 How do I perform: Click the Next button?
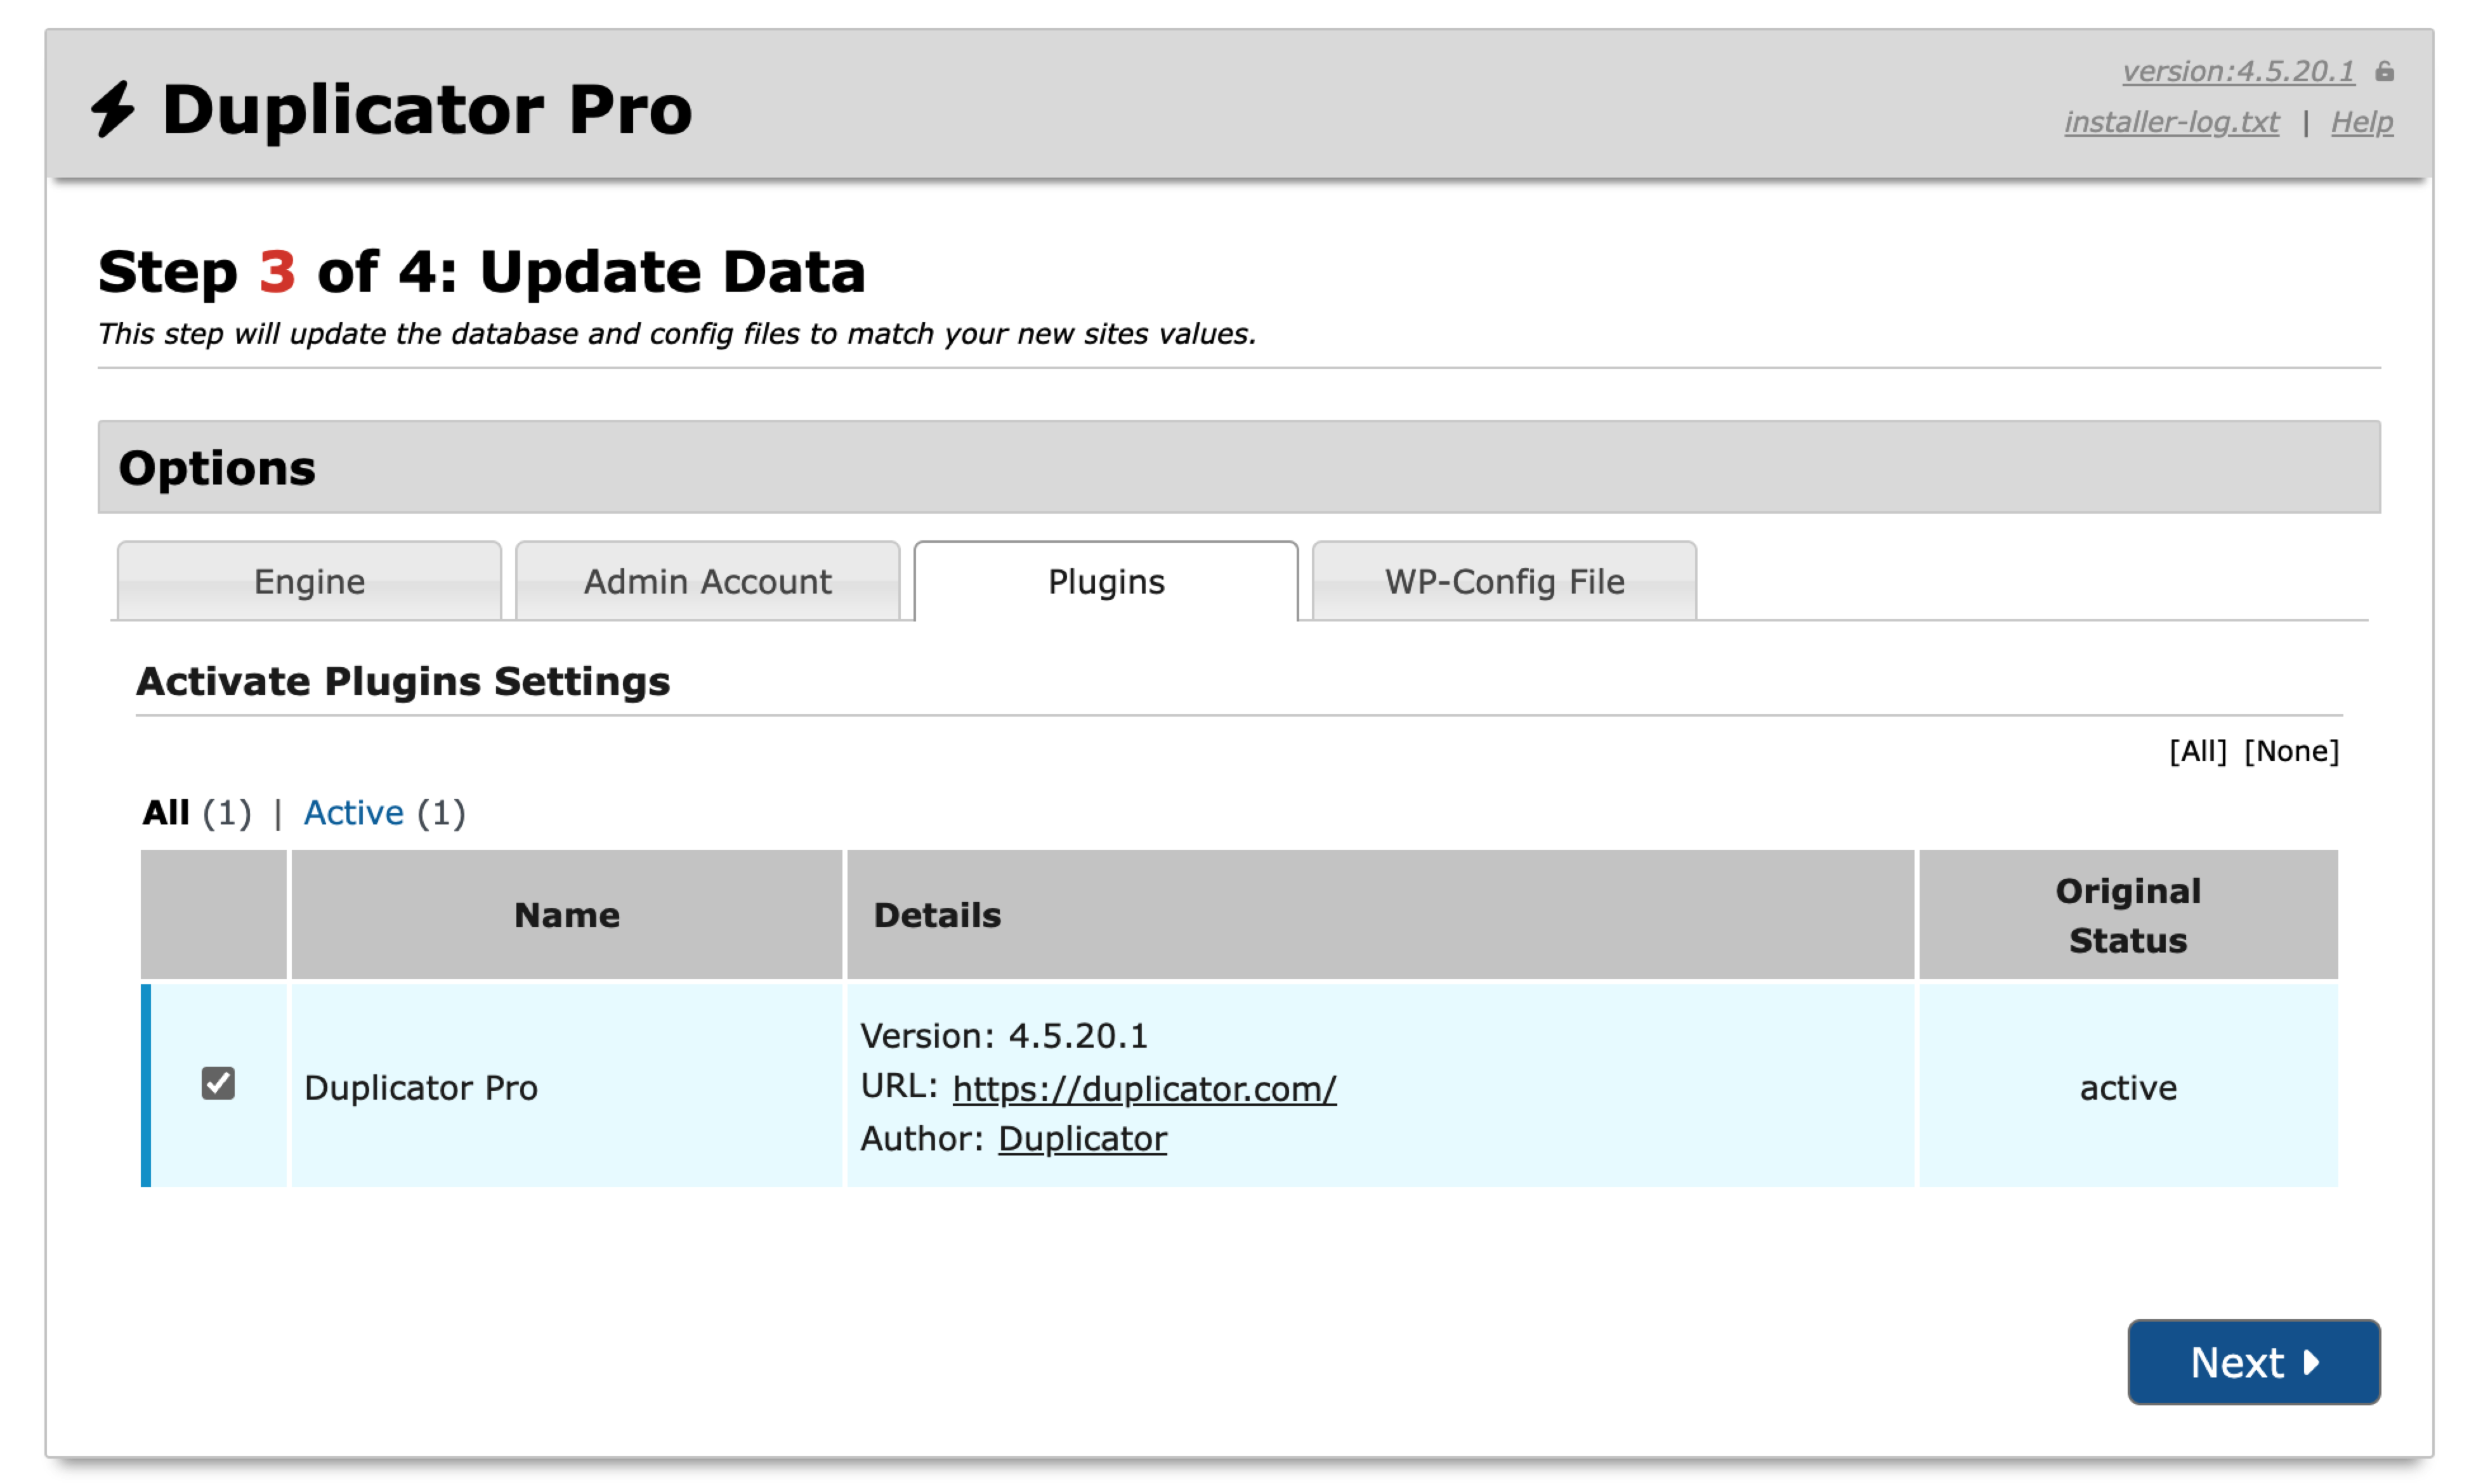(x=2253, y=1362)
